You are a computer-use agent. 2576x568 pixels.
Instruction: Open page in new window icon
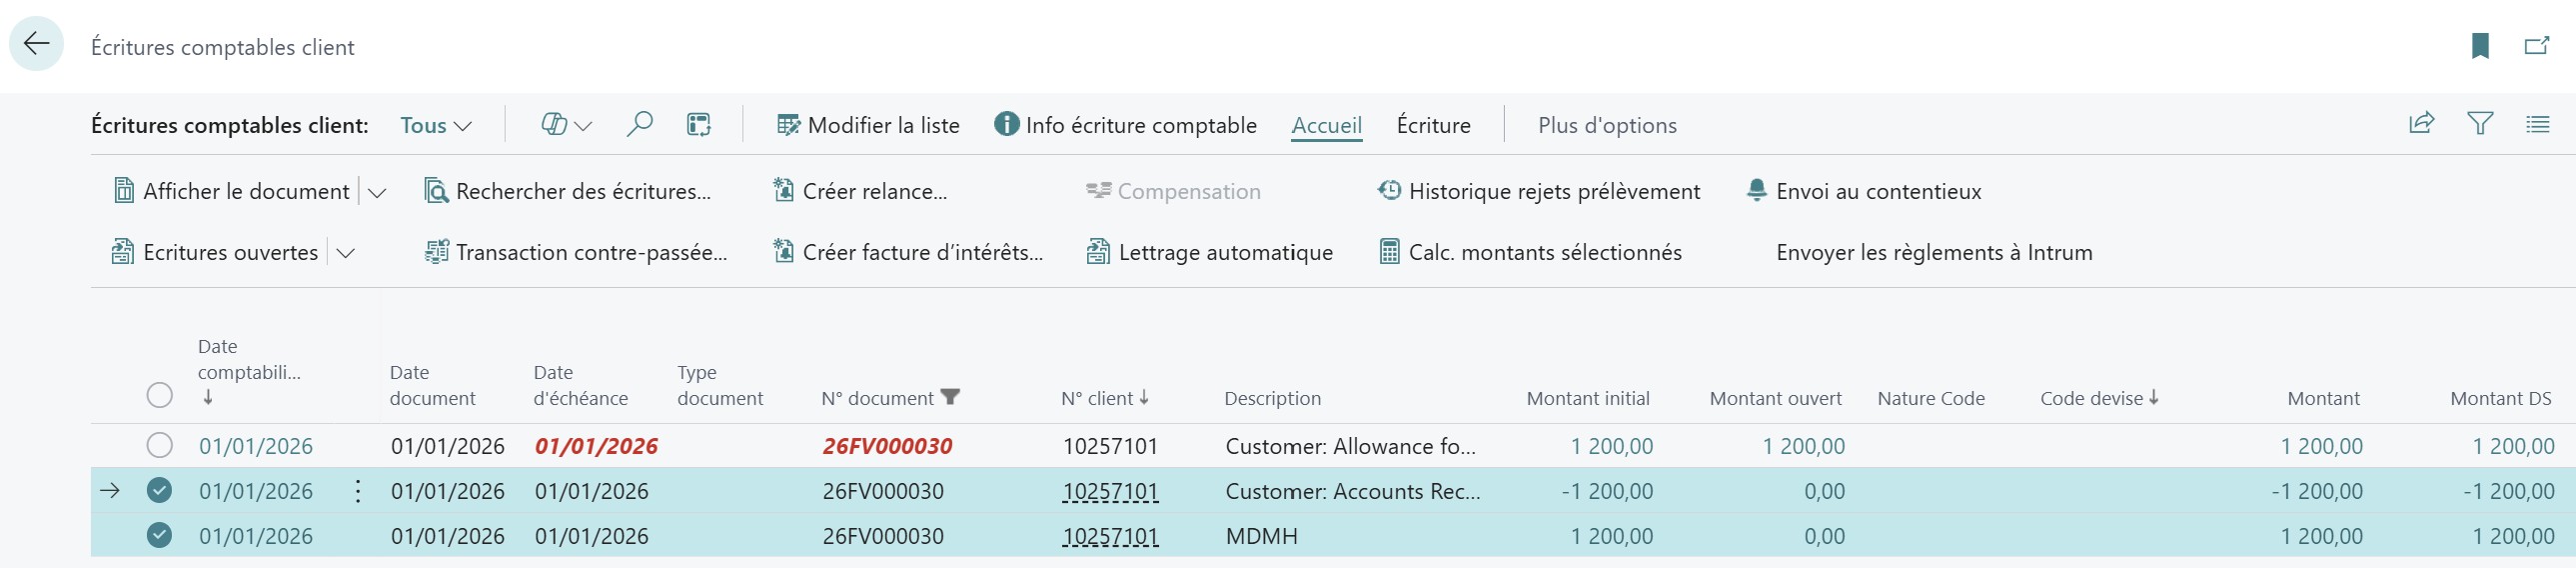2537,46
